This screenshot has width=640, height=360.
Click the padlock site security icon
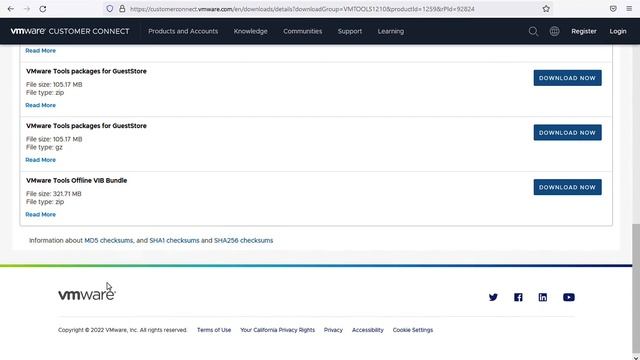pos(122,9)
